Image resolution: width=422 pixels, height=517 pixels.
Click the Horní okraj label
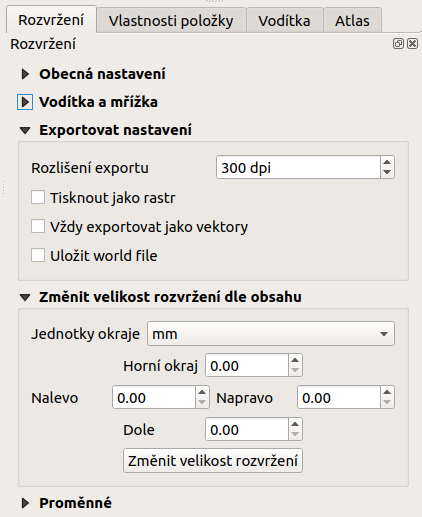point(161,366)
